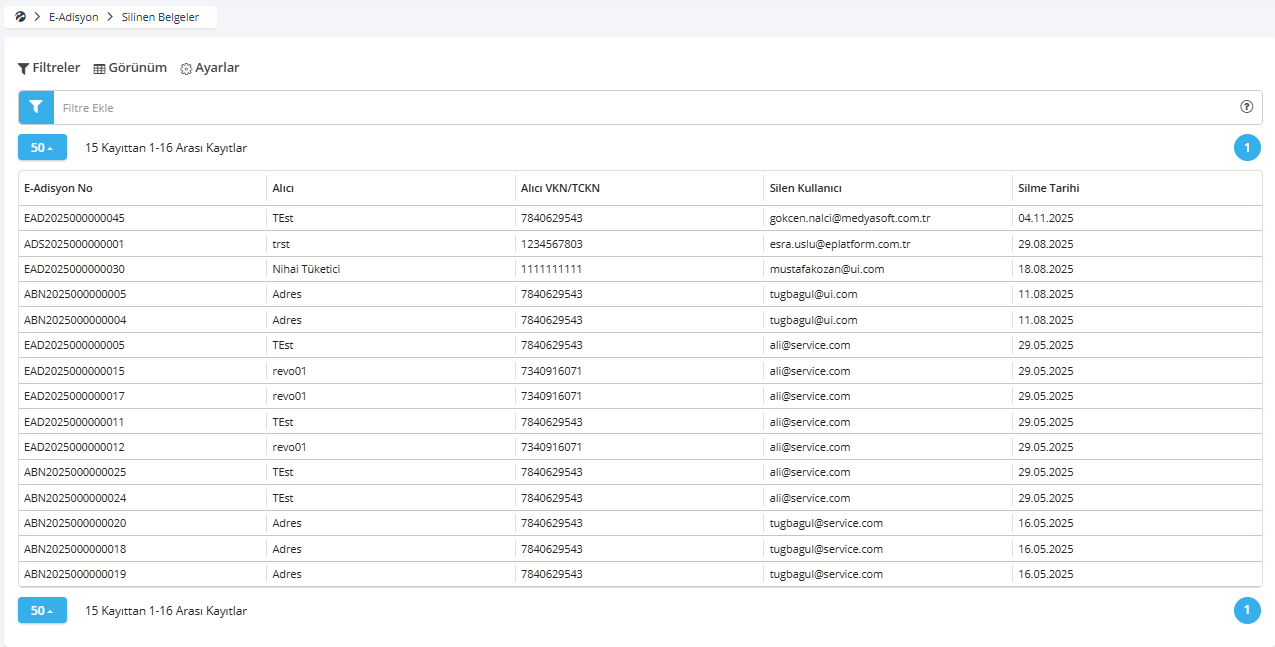
Task: Select row EAD2025000000045
Action: (x=640, y=218)
